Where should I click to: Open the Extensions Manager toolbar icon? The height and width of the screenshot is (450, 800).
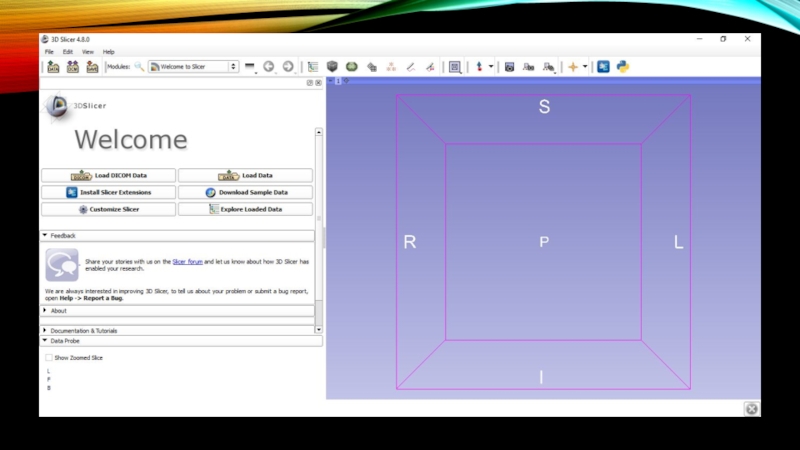point(603,67)
